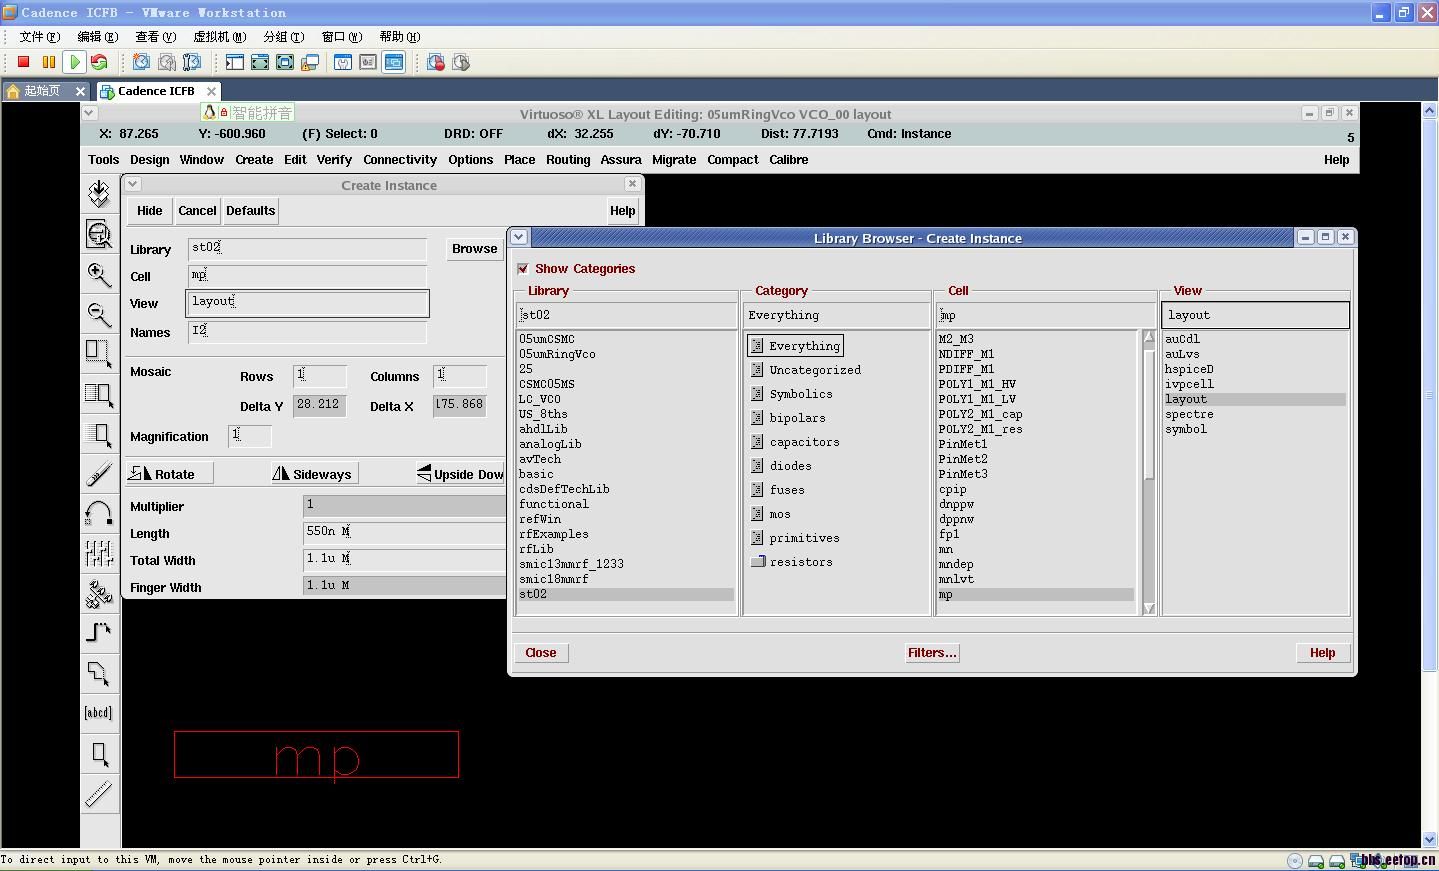Click the Undo arc icon in left toolbar
Viewport: 1439px width, 871px height.
[x=99, y=514]
